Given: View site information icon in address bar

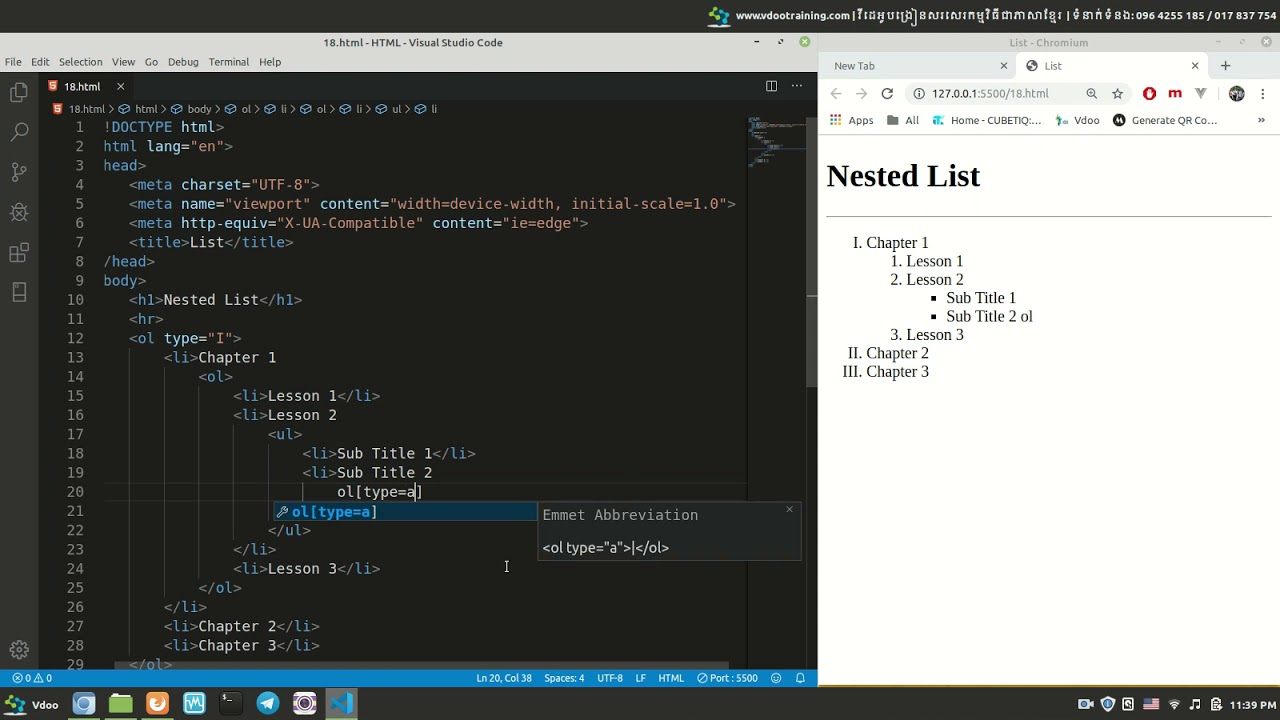Looking at the screenshot, I should coord(919,93).
